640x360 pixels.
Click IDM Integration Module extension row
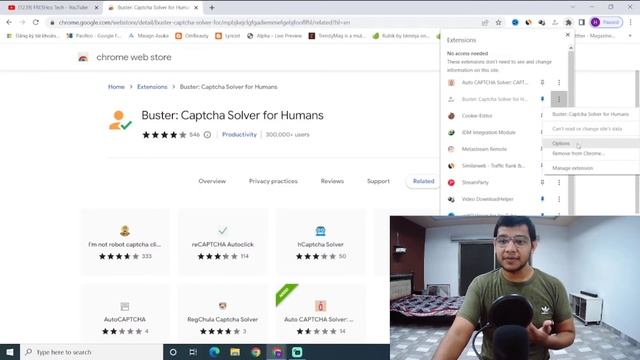488,133
